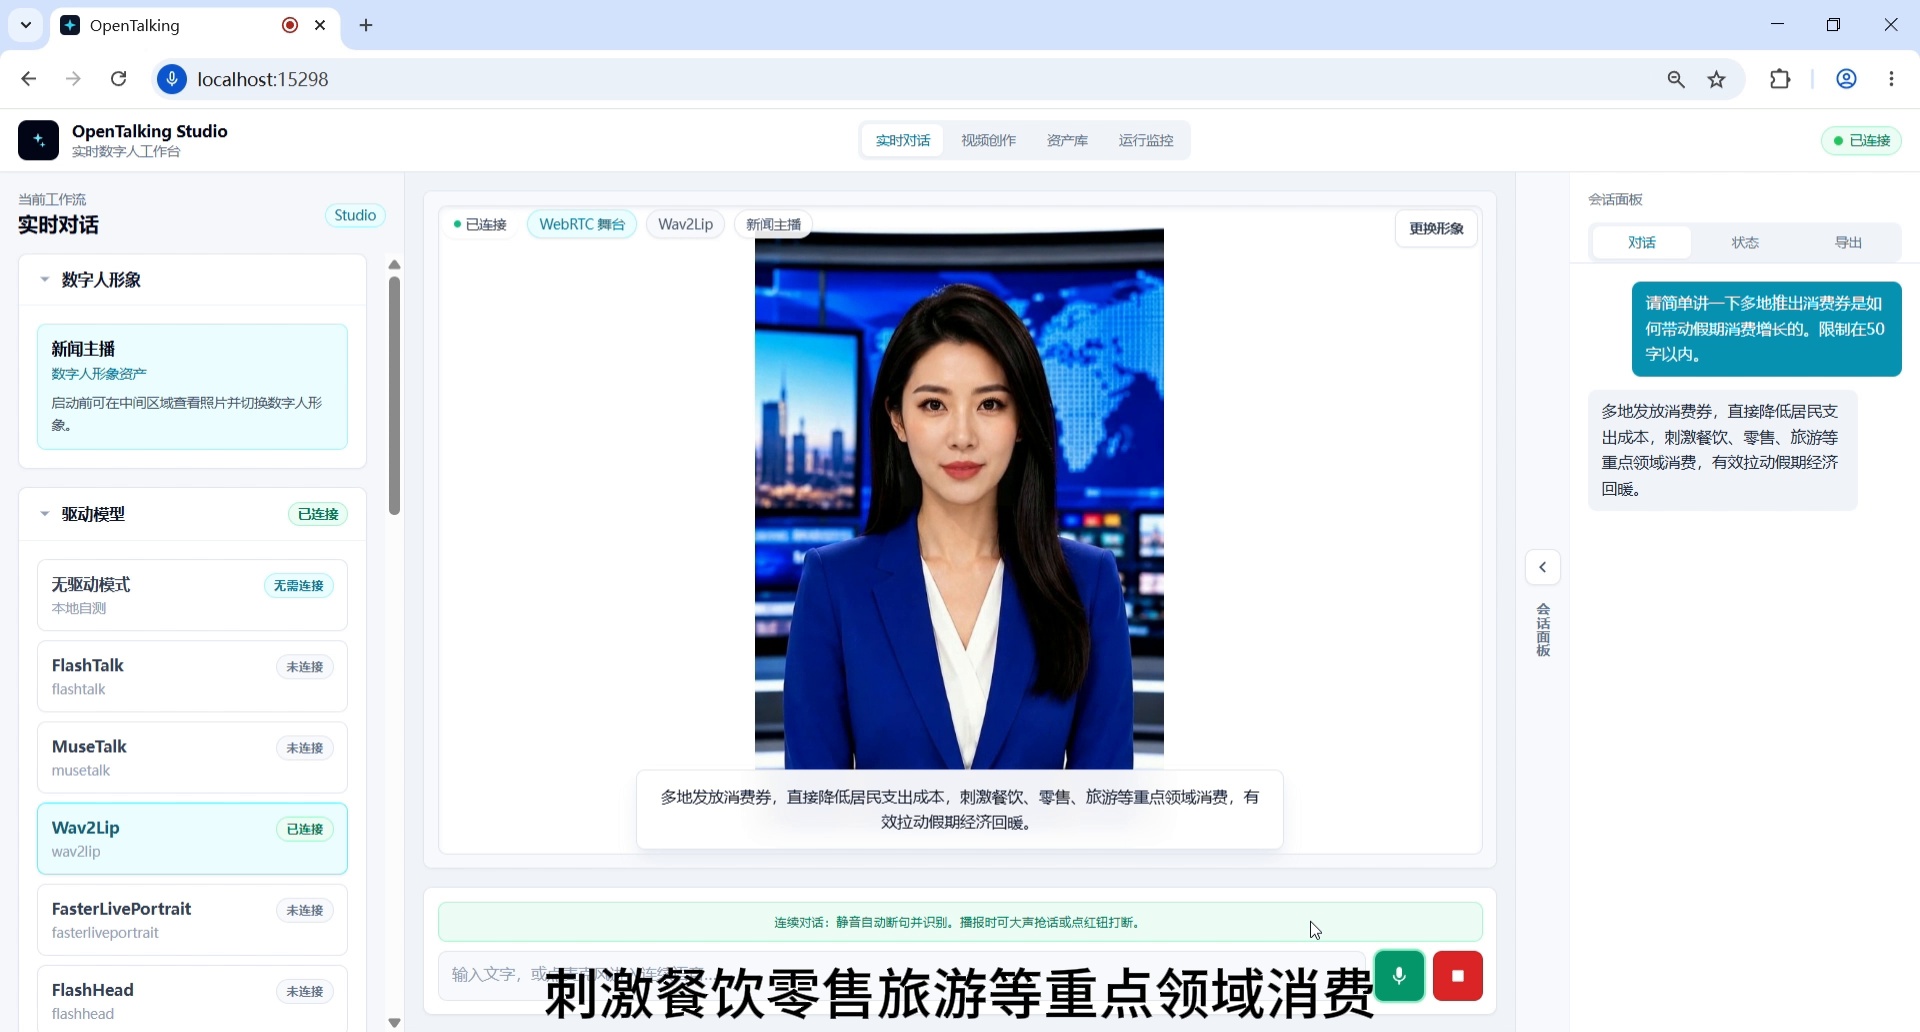Click the WebRTC 舞台 badge

click(x=582, y=224)
